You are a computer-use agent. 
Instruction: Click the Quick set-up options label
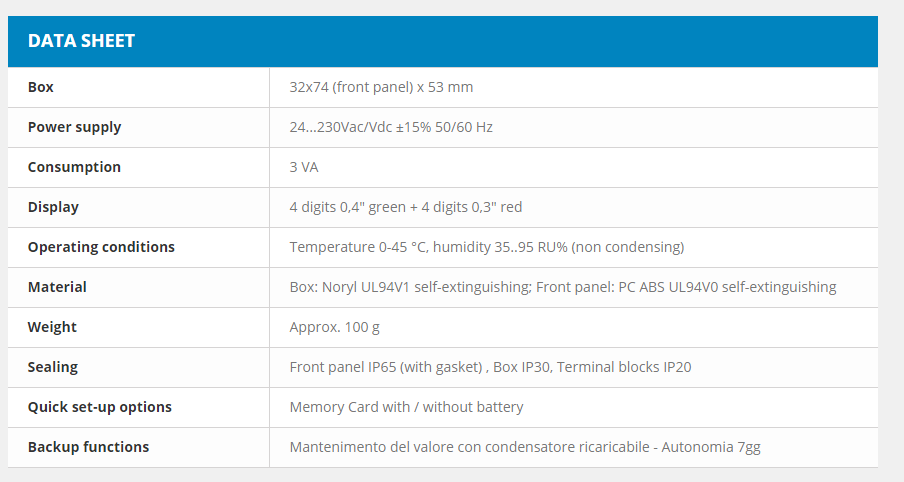100,407
